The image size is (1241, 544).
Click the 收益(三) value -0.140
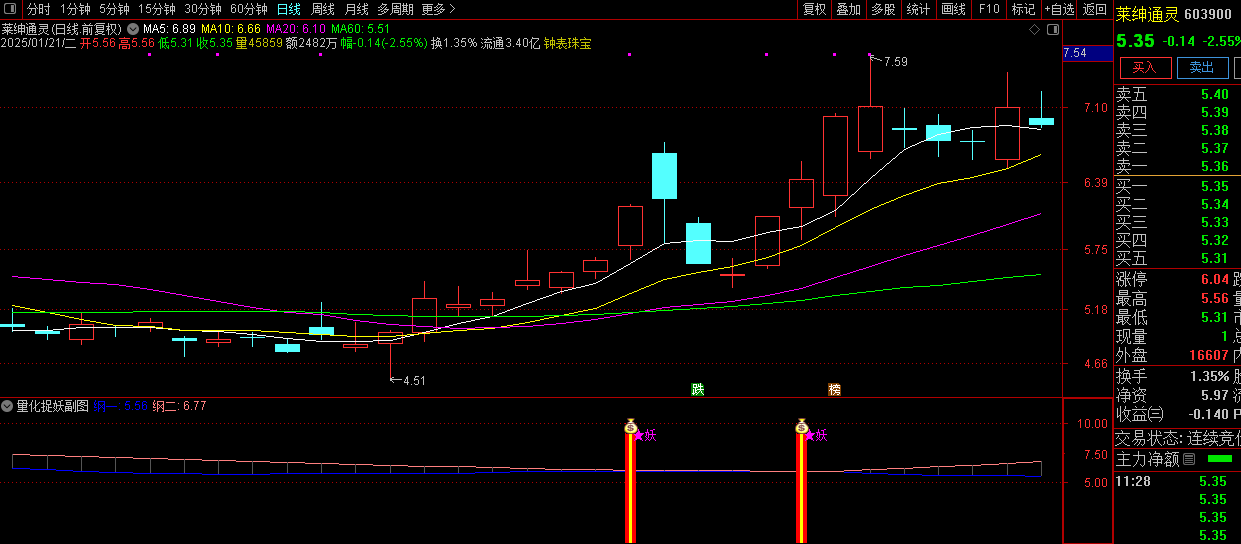[1207, 413]
